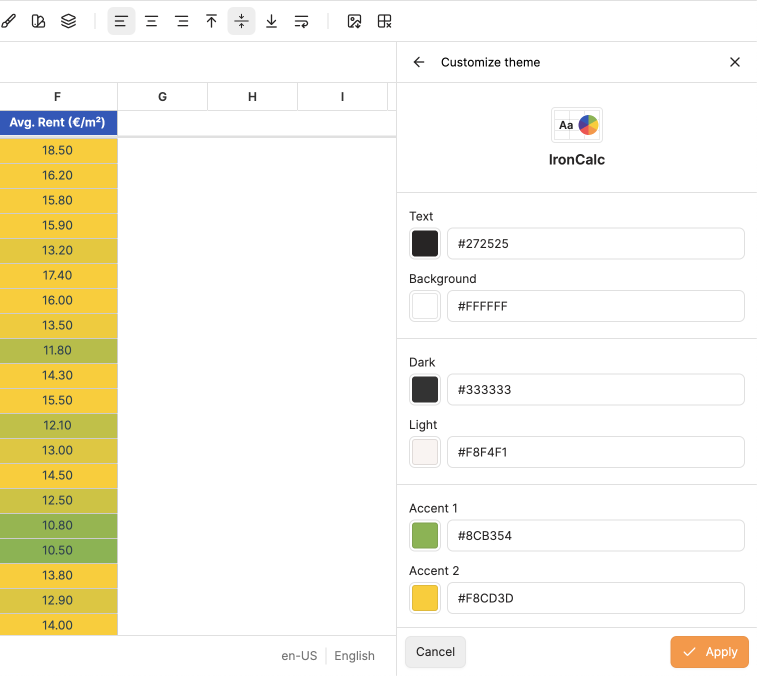The width and height of the screenshot is (757, 676).
Task: Go back from Customize theme panel
Action: (419, 62)
